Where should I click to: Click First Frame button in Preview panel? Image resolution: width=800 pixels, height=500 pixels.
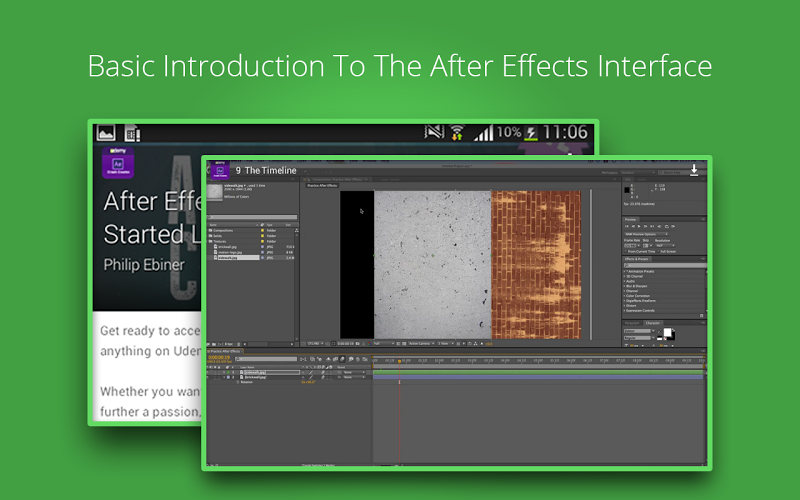[x=627, y=226]
